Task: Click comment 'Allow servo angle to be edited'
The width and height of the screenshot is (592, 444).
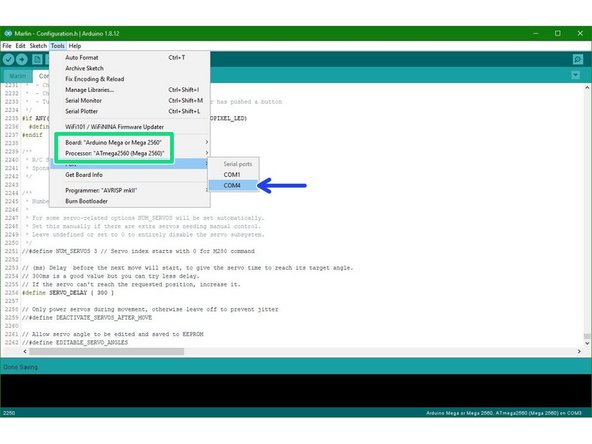Action: pyautogui.click(x=113, y=334)
